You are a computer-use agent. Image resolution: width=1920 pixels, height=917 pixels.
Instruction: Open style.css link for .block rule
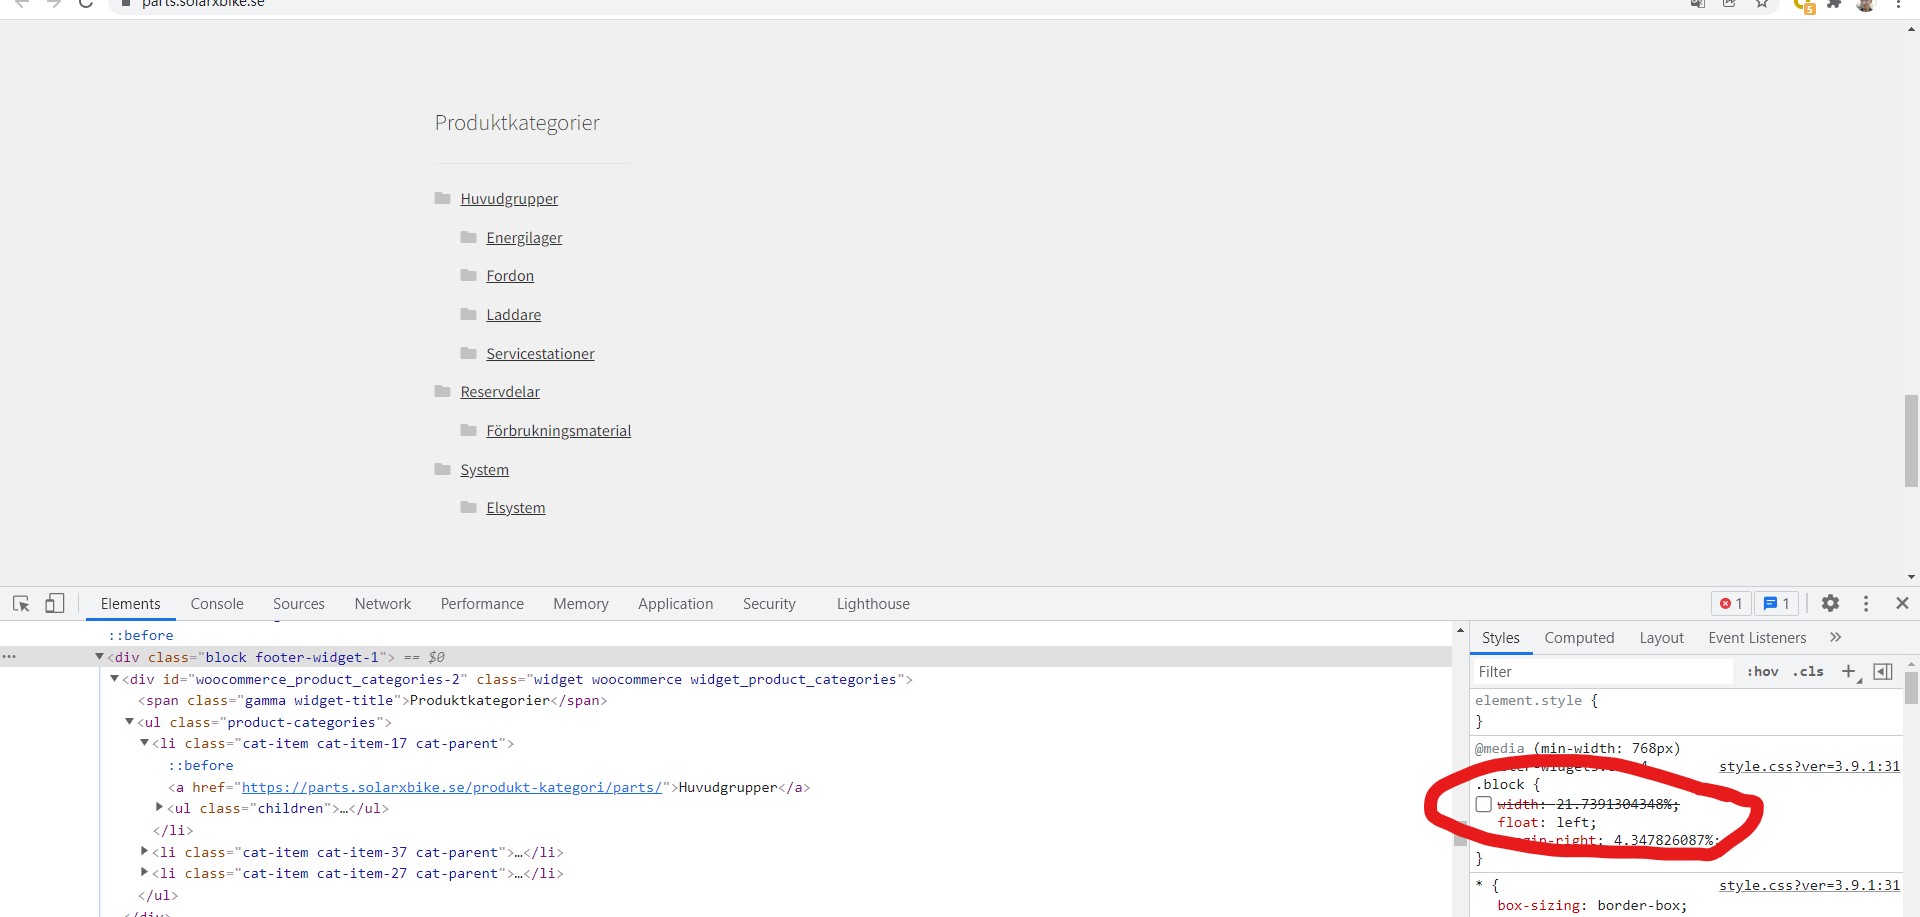coord(1809,766)
